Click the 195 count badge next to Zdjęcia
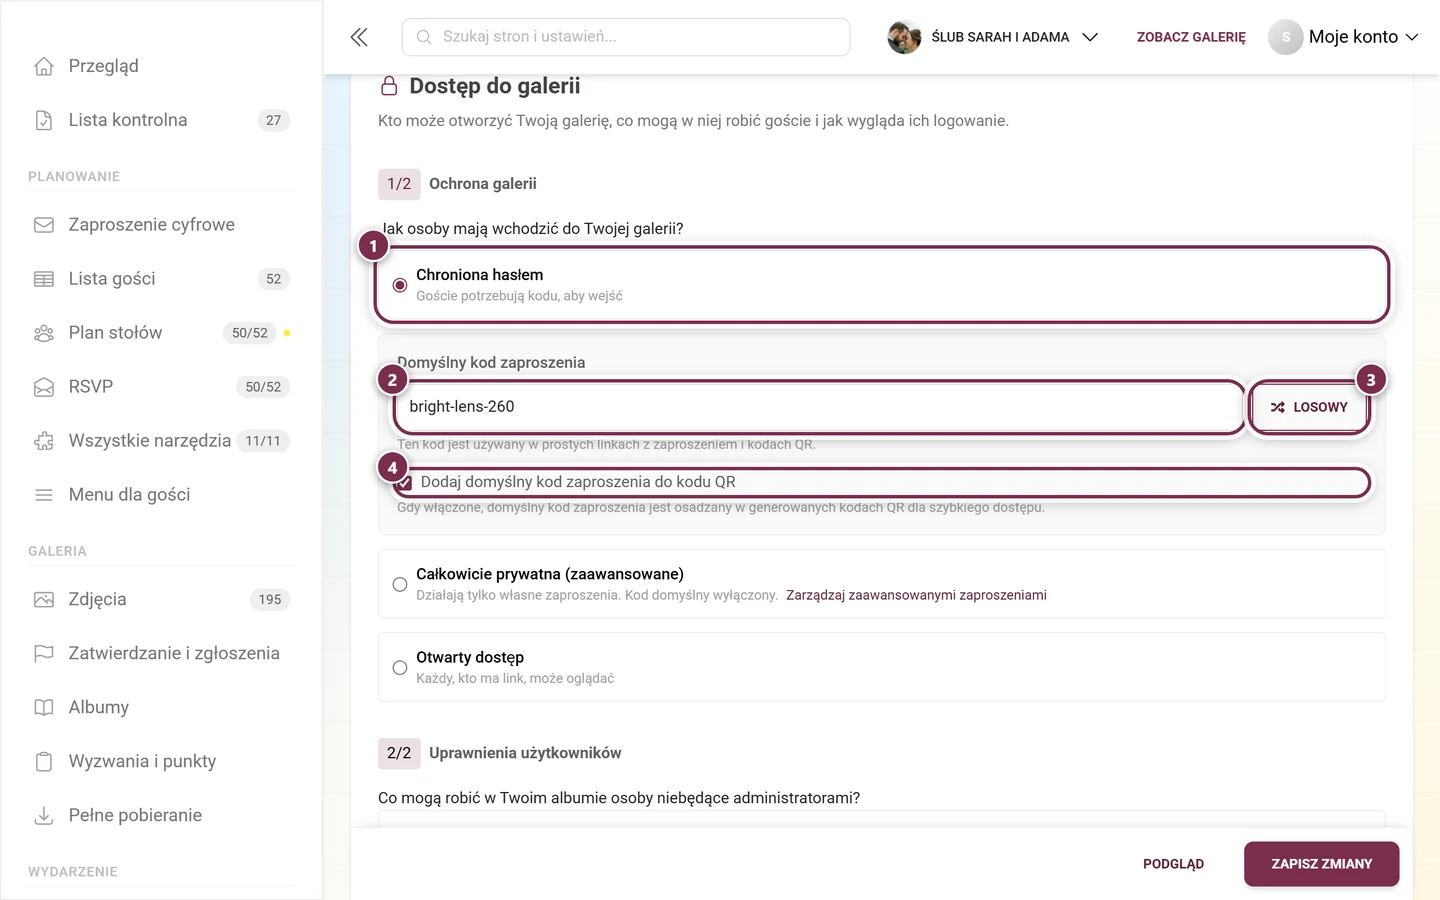Screen dimensions: 1440x900 click(270, 600)
